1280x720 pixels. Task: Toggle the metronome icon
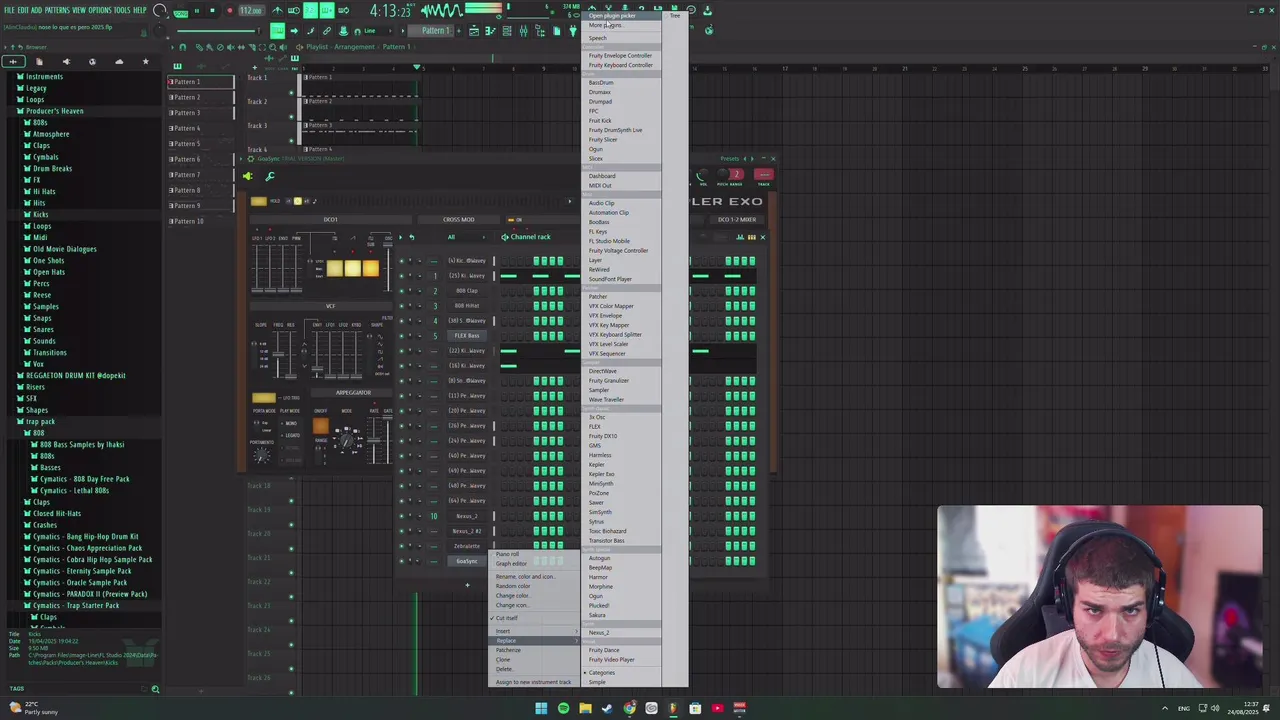277,10
